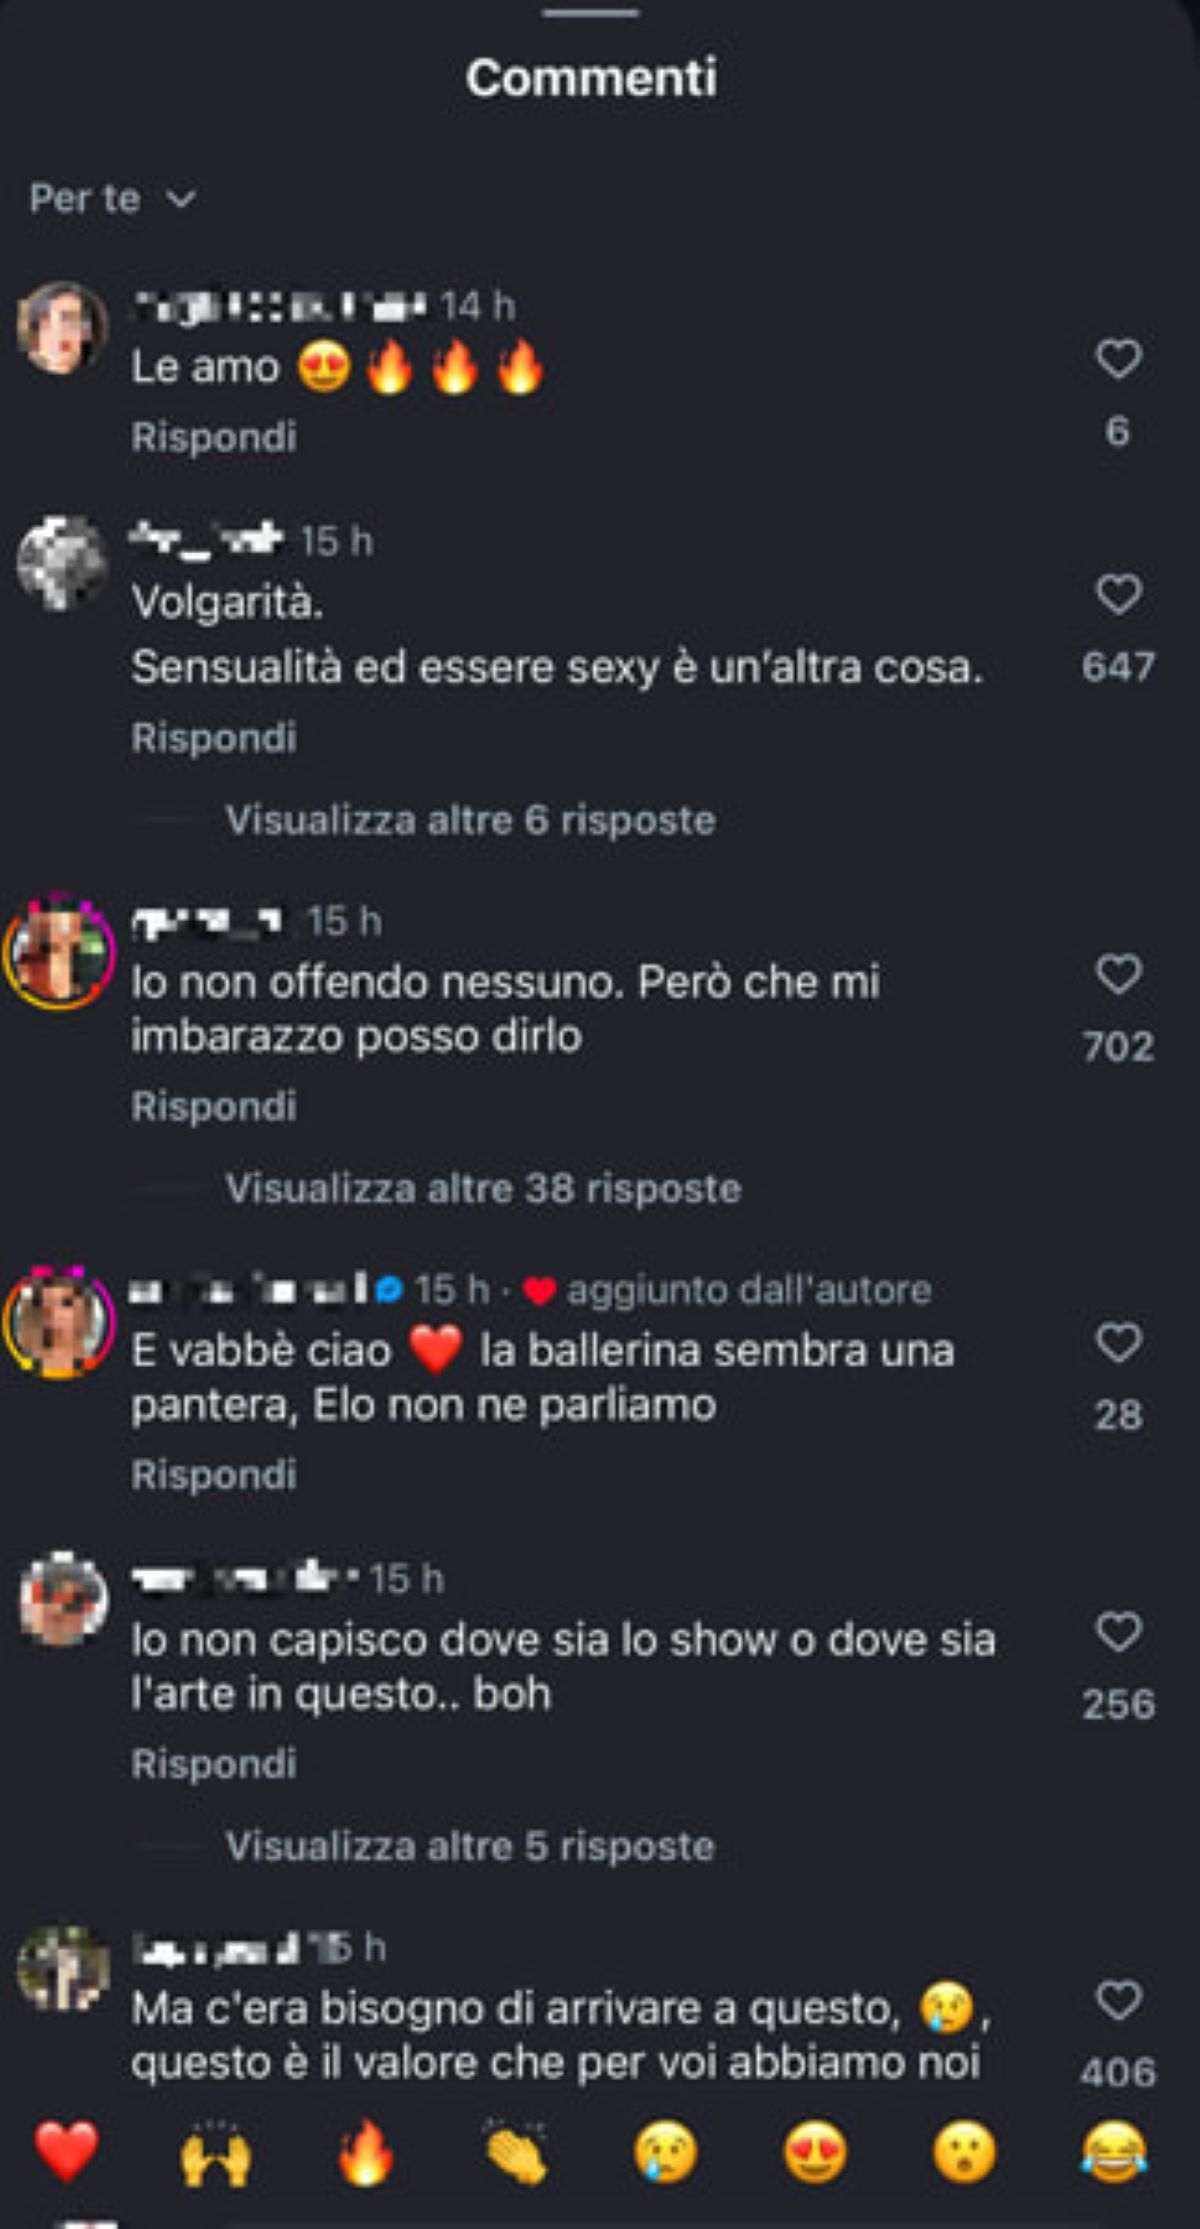Reply to the "Volgarità" comment
This screenshot has height=2229, width=1200.
(x=214, y=738)
